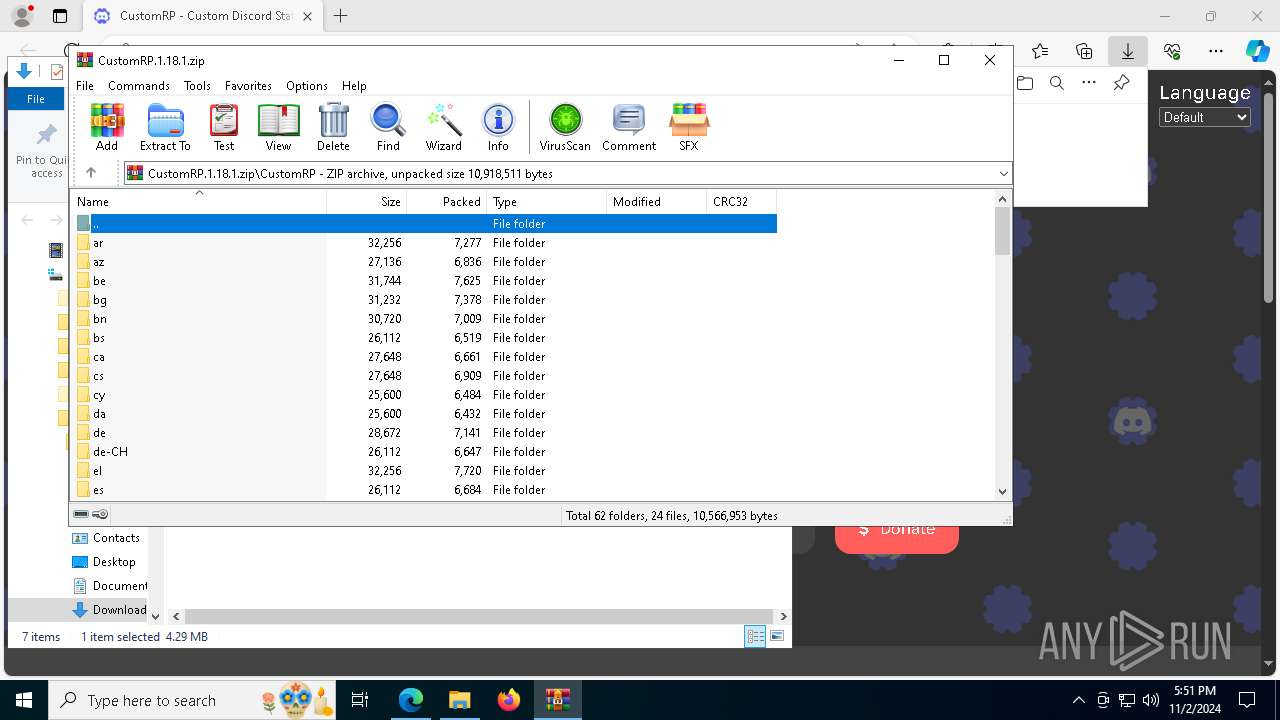Image resolution: width=1280 pixels, height=720 pixels.
Task: Click the Discord logo on webpage
Action: [1132, 422]
